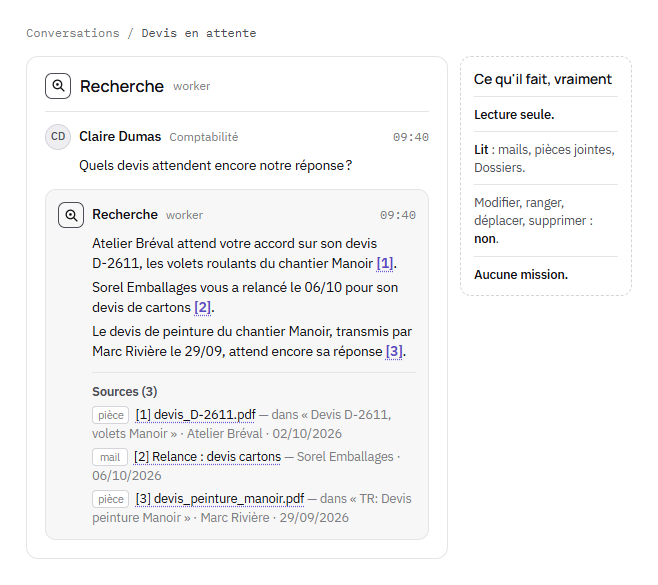Click the CD avatar of Claire Dumas
658x585 pixels.
click(58, 137)
